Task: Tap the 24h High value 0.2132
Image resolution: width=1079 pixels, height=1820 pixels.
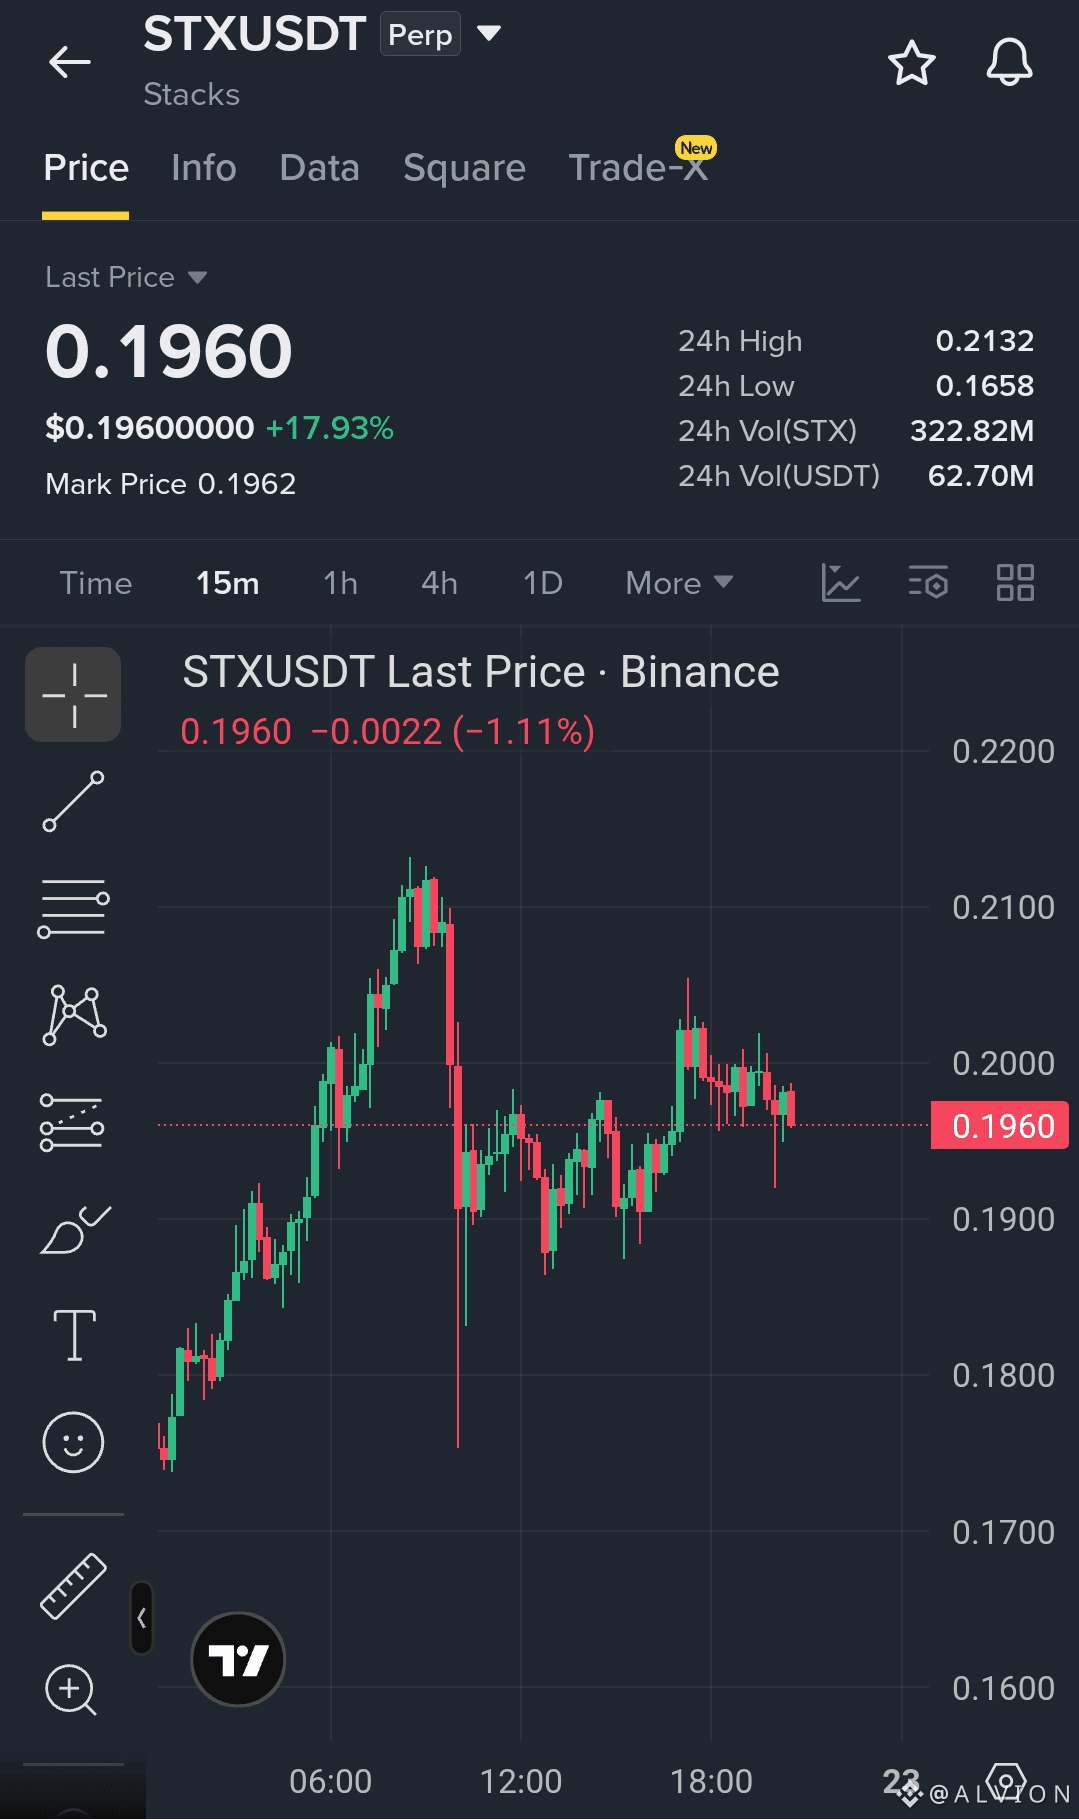Action: tap(984, 341)
